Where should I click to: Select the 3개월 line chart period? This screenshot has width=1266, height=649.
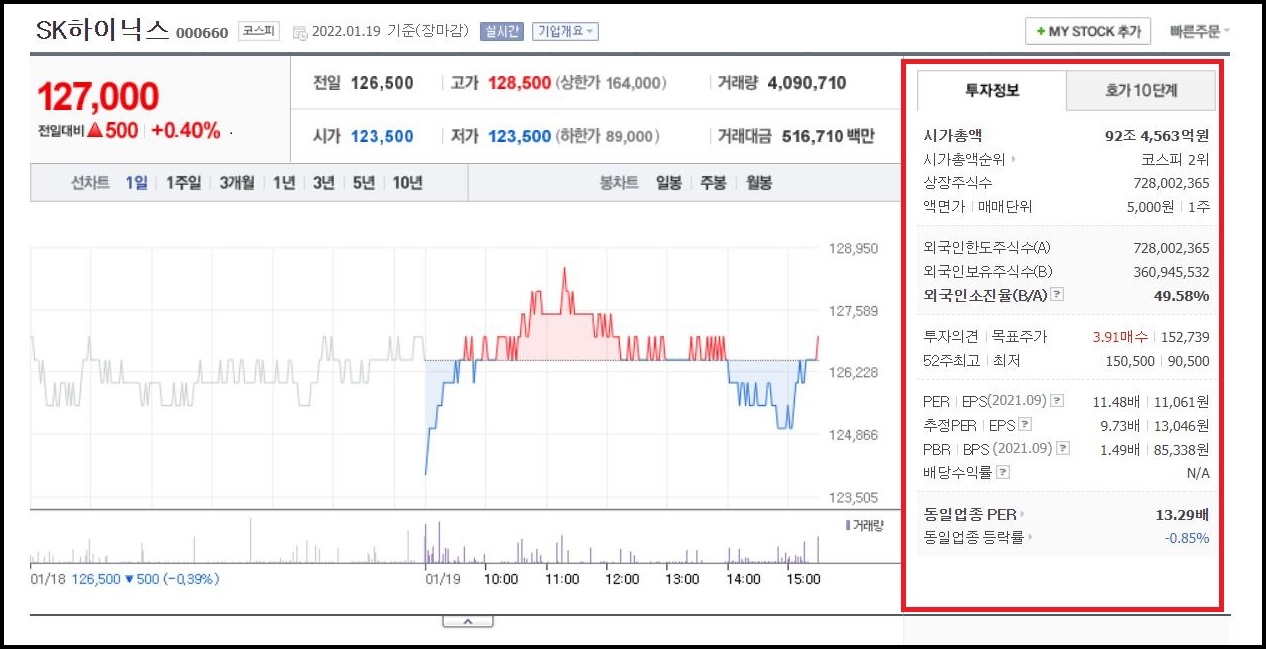(x=237, y=183)
